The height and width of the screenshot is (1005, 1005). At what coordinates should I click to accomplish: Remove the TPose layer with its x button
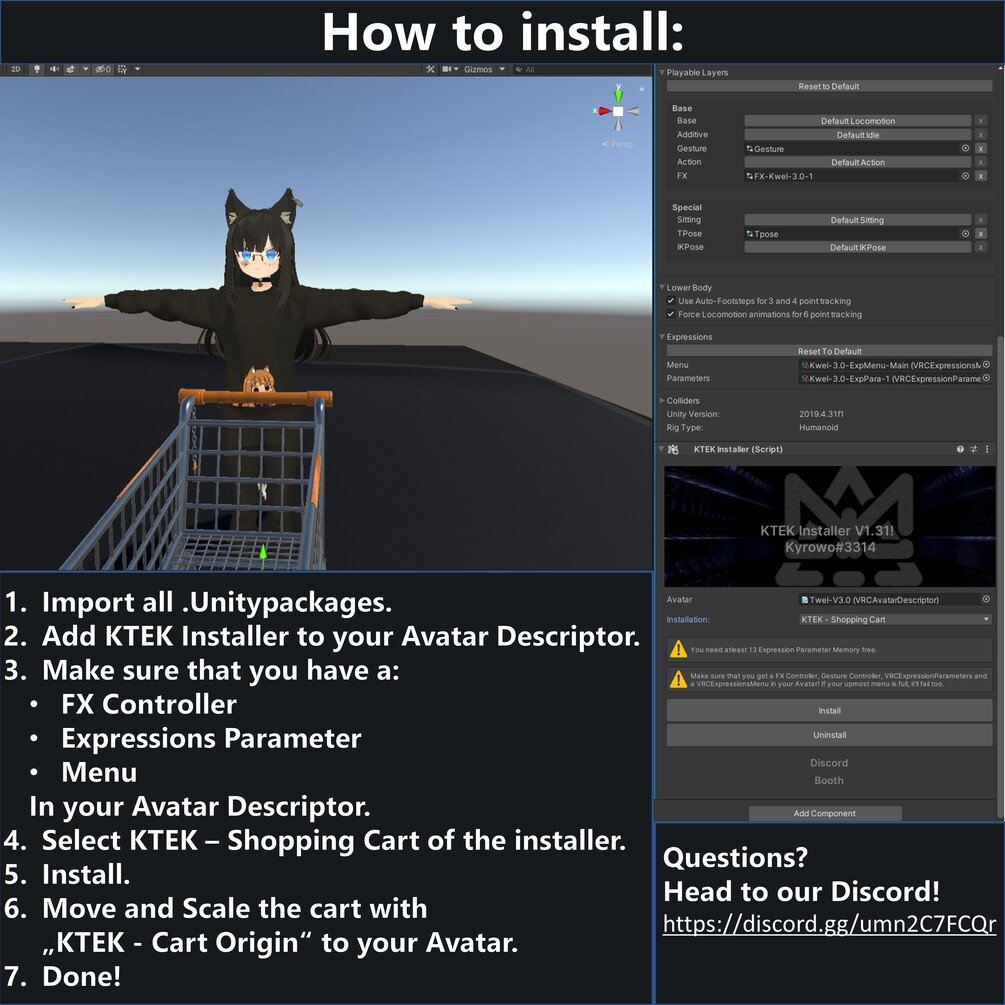click(x=981, y=234)
